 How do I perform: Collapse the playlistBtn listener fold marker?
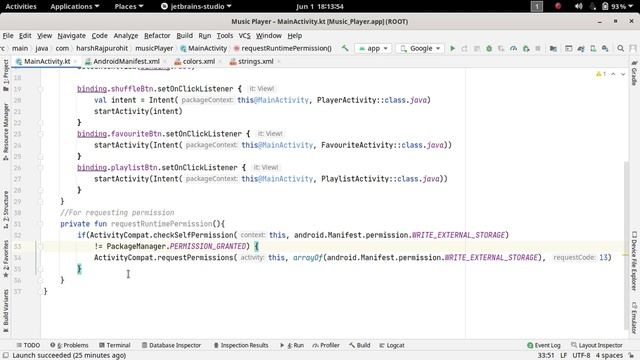click(x=40, y=168)
